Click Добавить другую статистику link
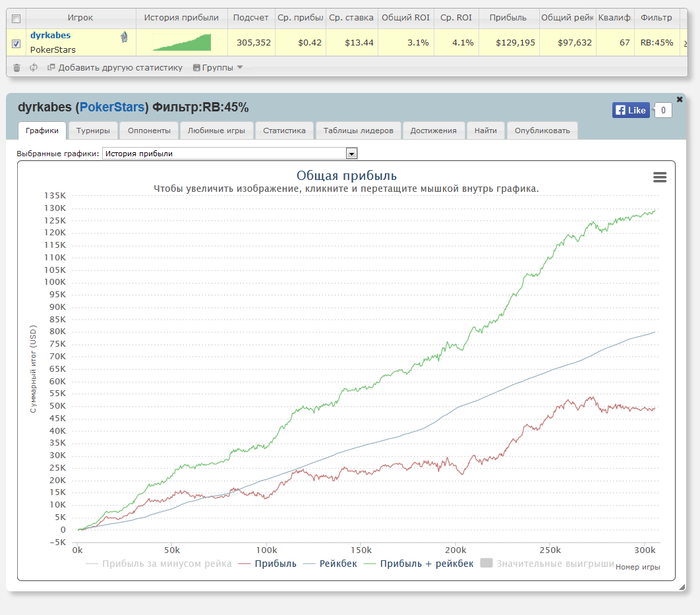This screenshot has height=615, width=700. (115, 68)
